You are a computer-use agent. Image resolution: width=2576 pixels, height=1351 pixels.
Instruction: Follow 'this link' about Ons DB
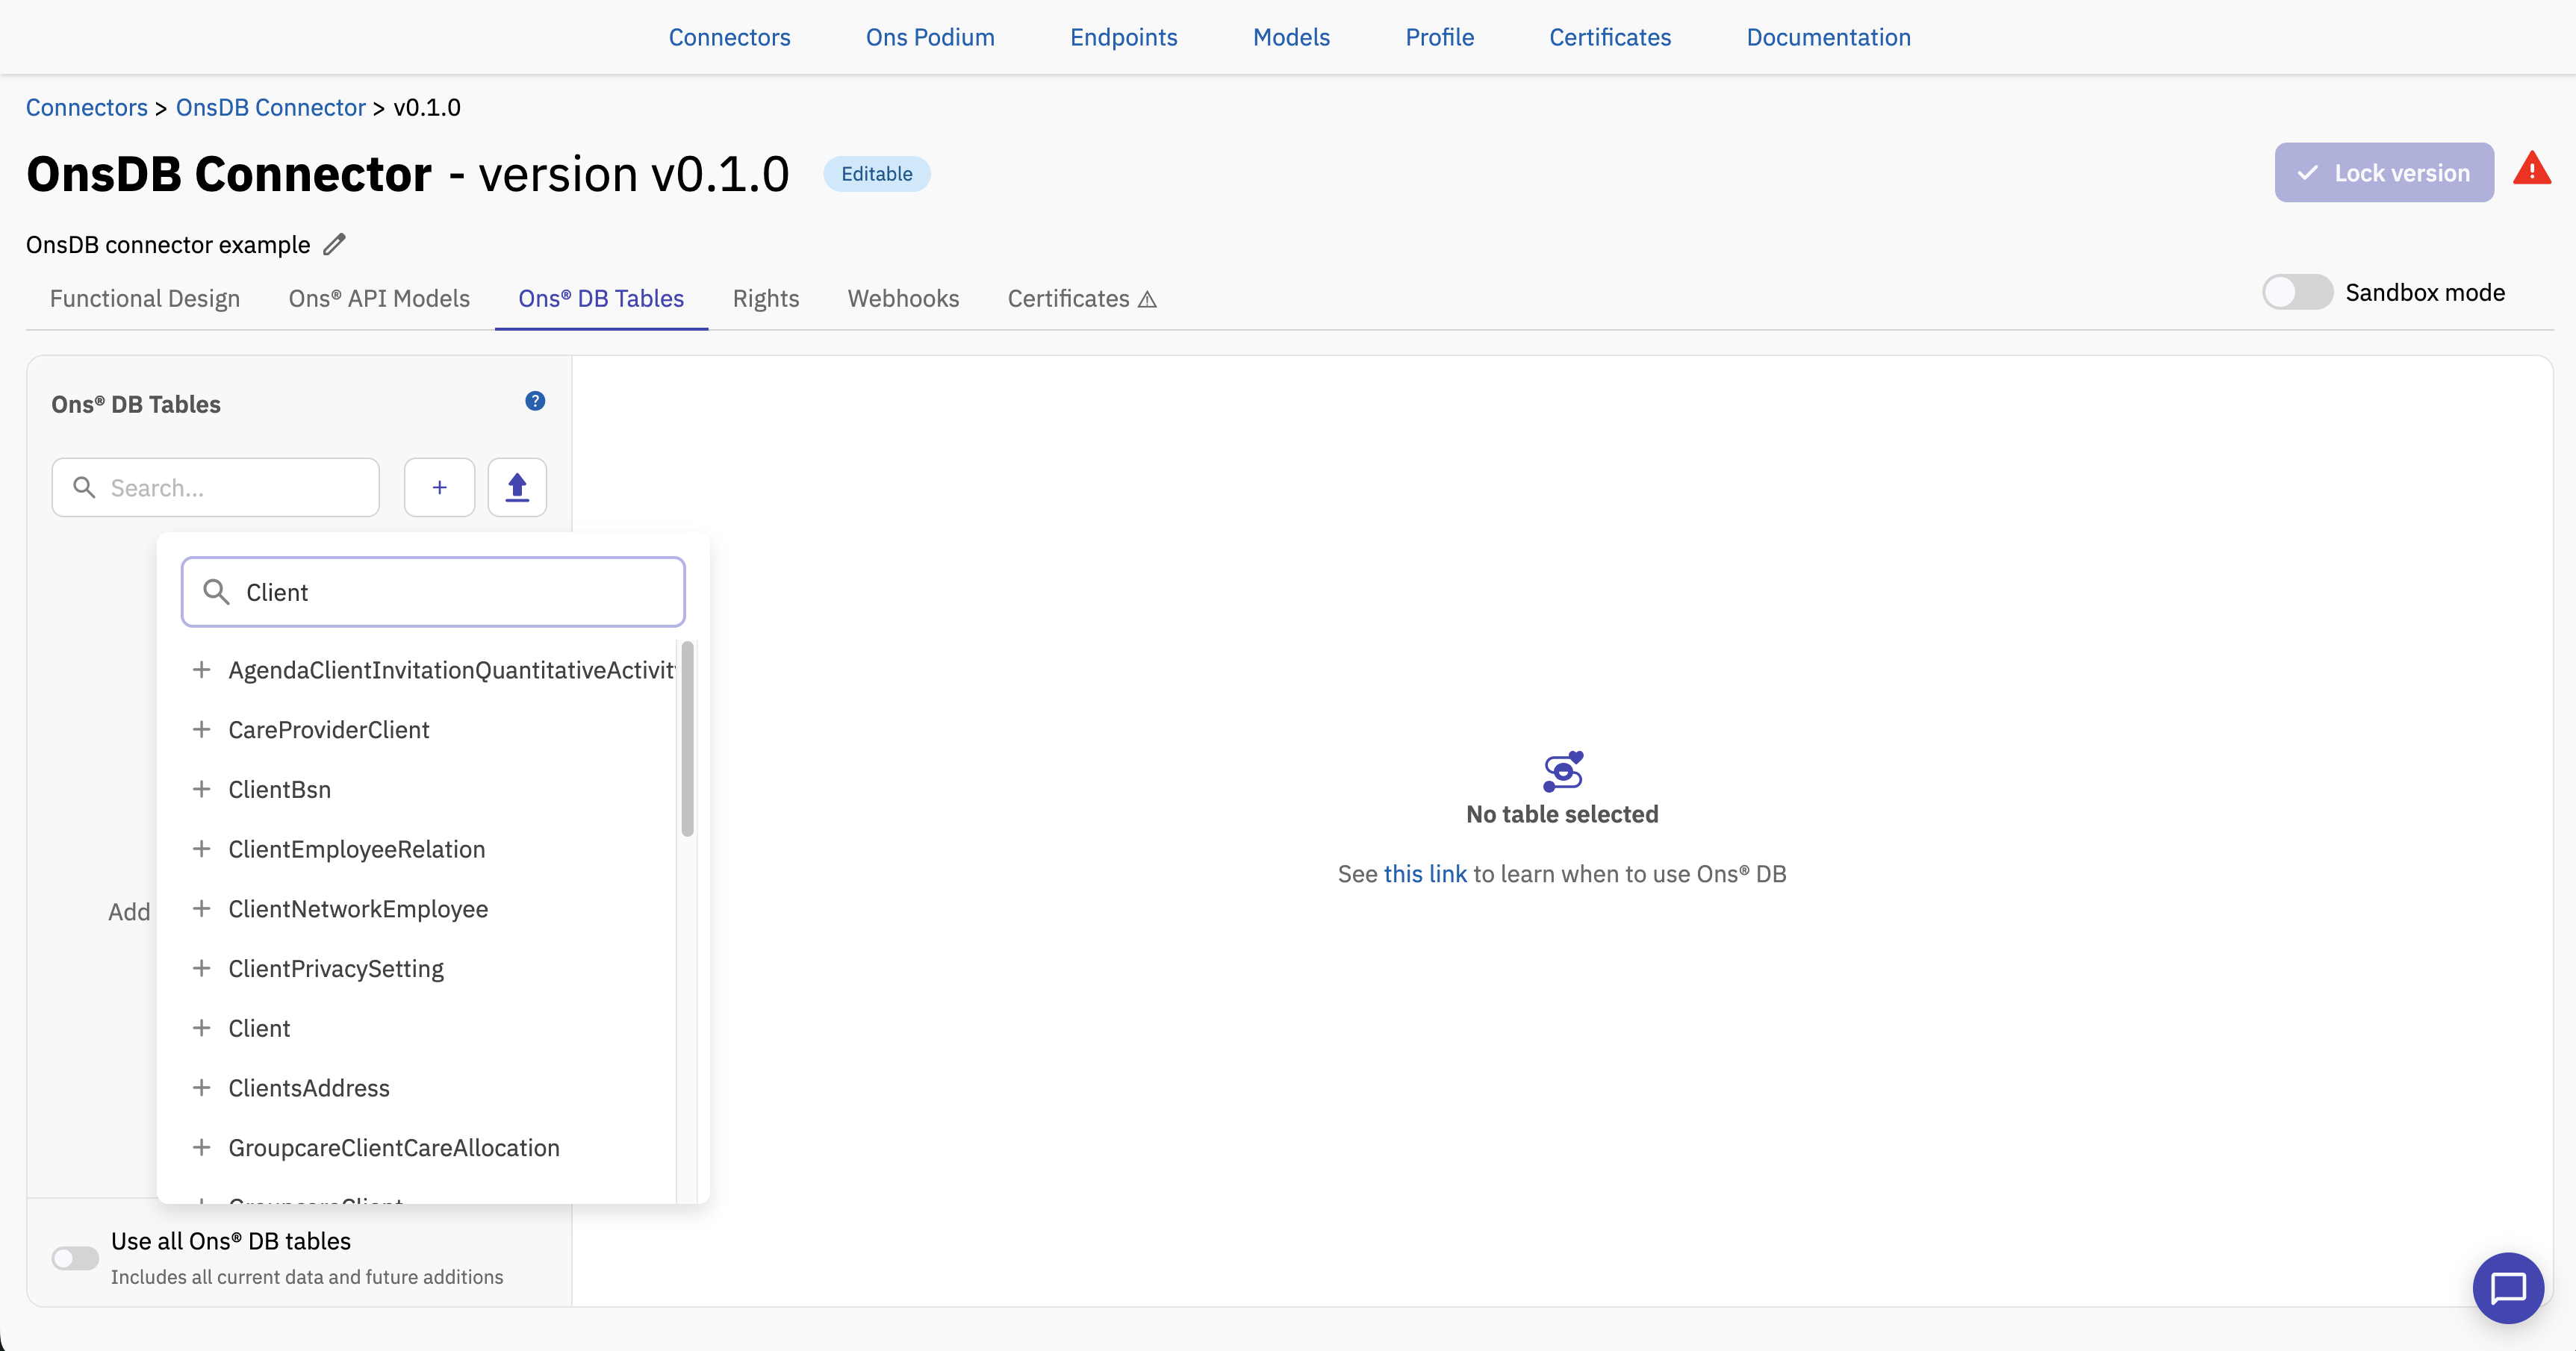[x=1425, y=873]
